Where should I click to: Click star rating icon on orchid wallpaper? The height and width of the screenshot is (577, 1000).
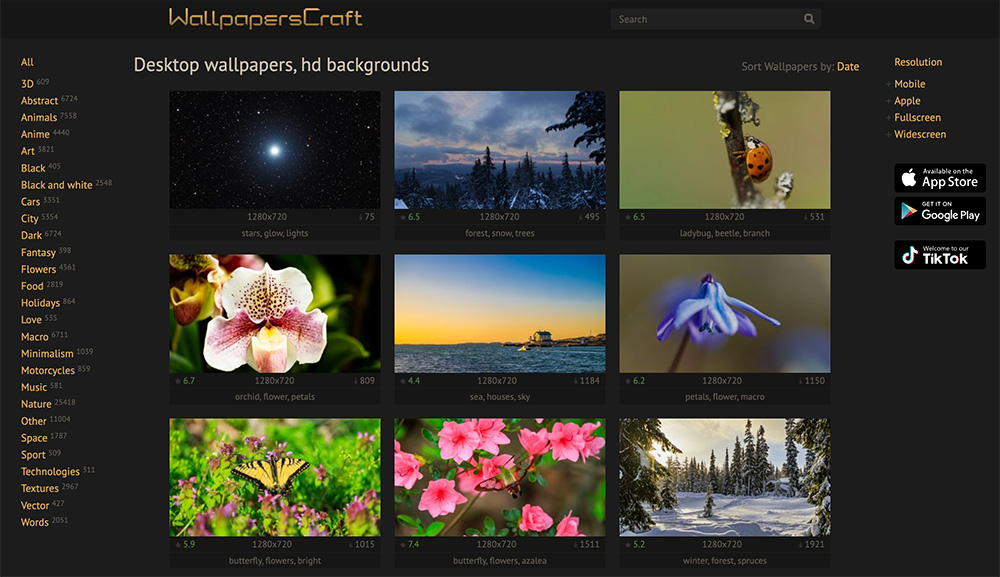coord(178,381)
